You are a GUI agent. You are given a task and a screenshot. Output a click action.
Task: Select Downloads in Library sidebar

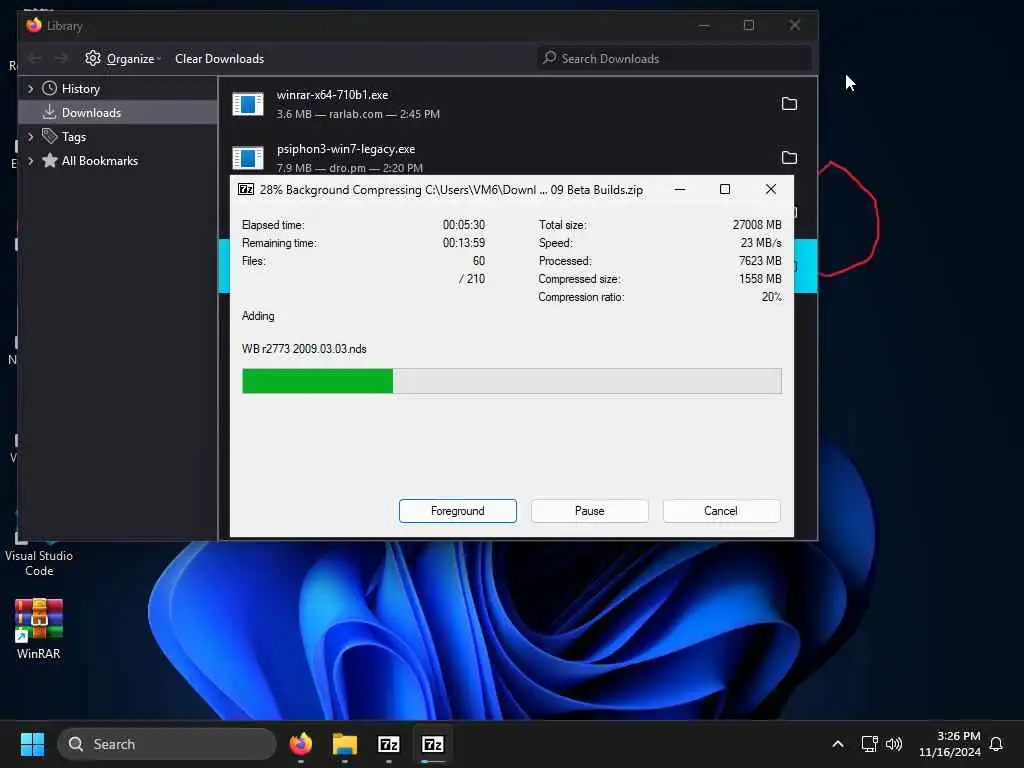(x=91, y=112)
